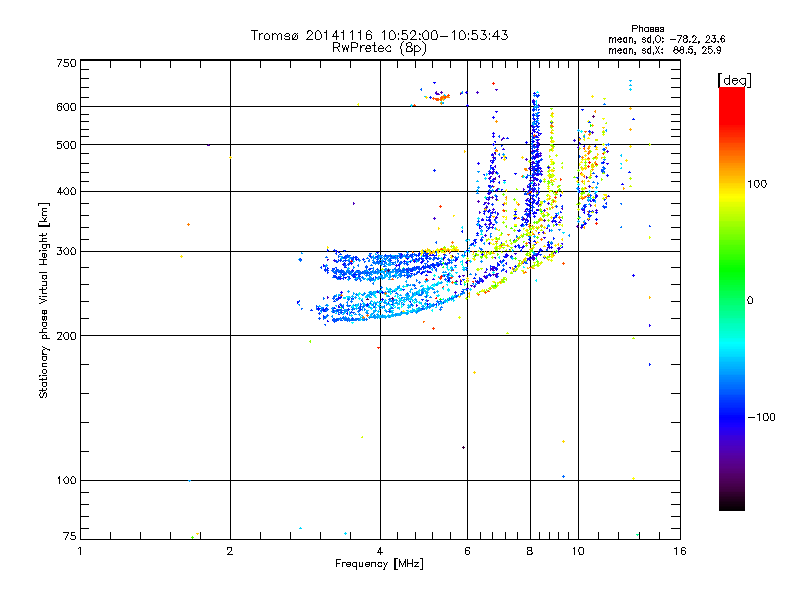Click the Tromsø date and time plot title
Viewport: 800px width, 600px height.
379,35
